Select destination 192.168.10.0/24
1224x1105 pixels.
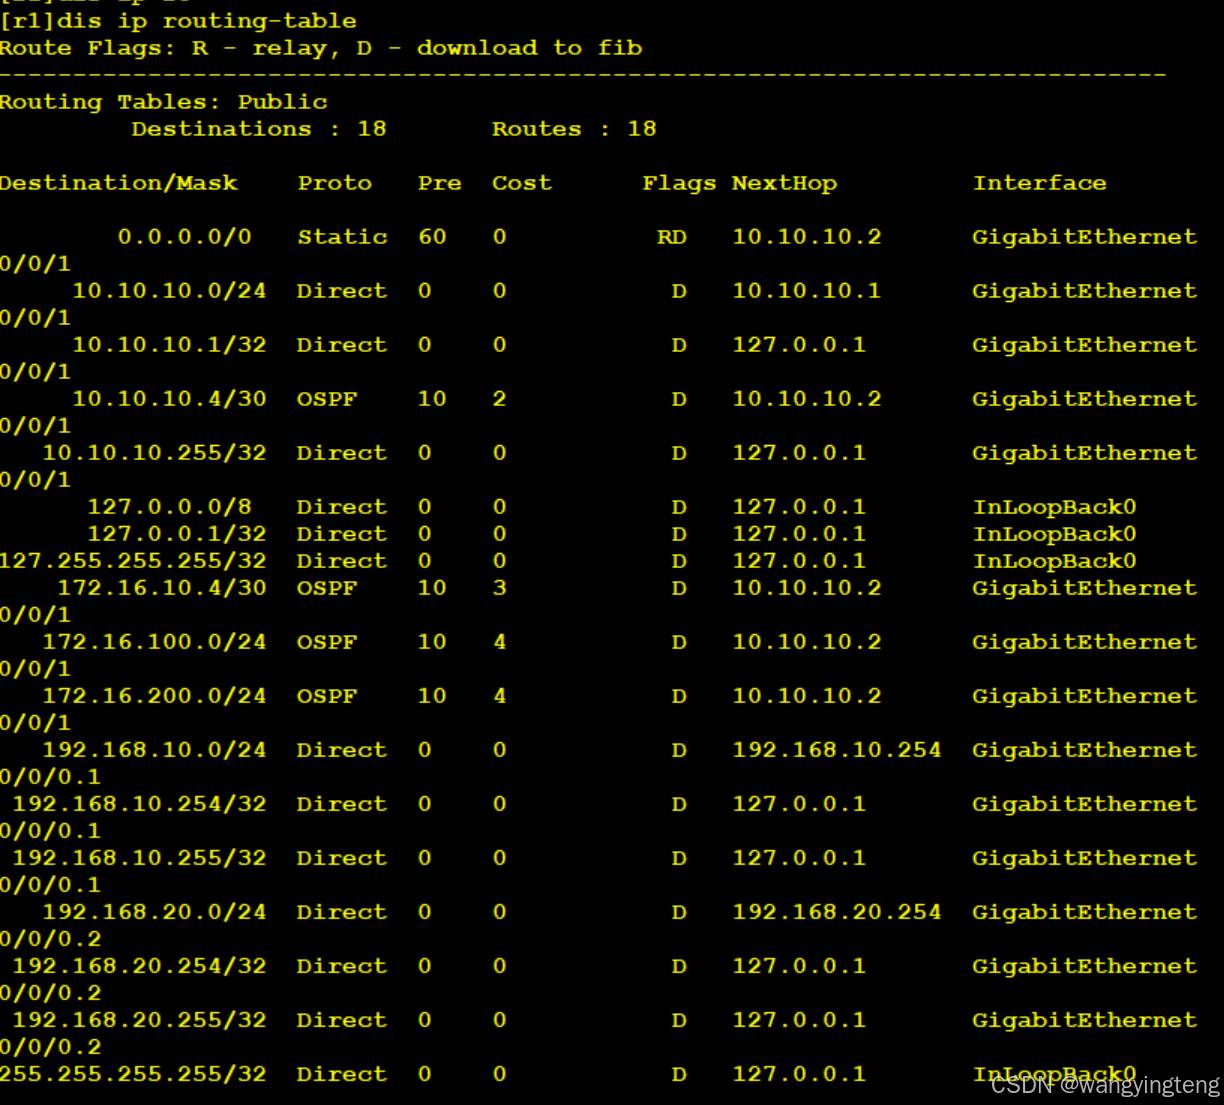coord(154,749)
